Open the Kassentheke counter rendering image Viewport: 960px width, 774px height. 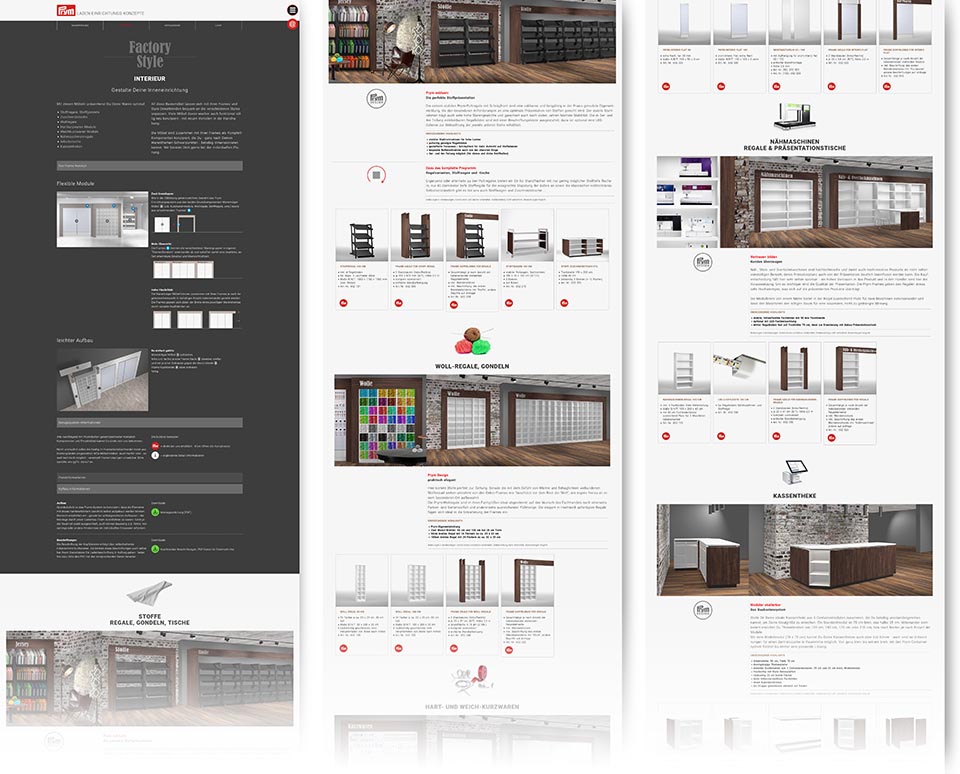coord(795,550)
